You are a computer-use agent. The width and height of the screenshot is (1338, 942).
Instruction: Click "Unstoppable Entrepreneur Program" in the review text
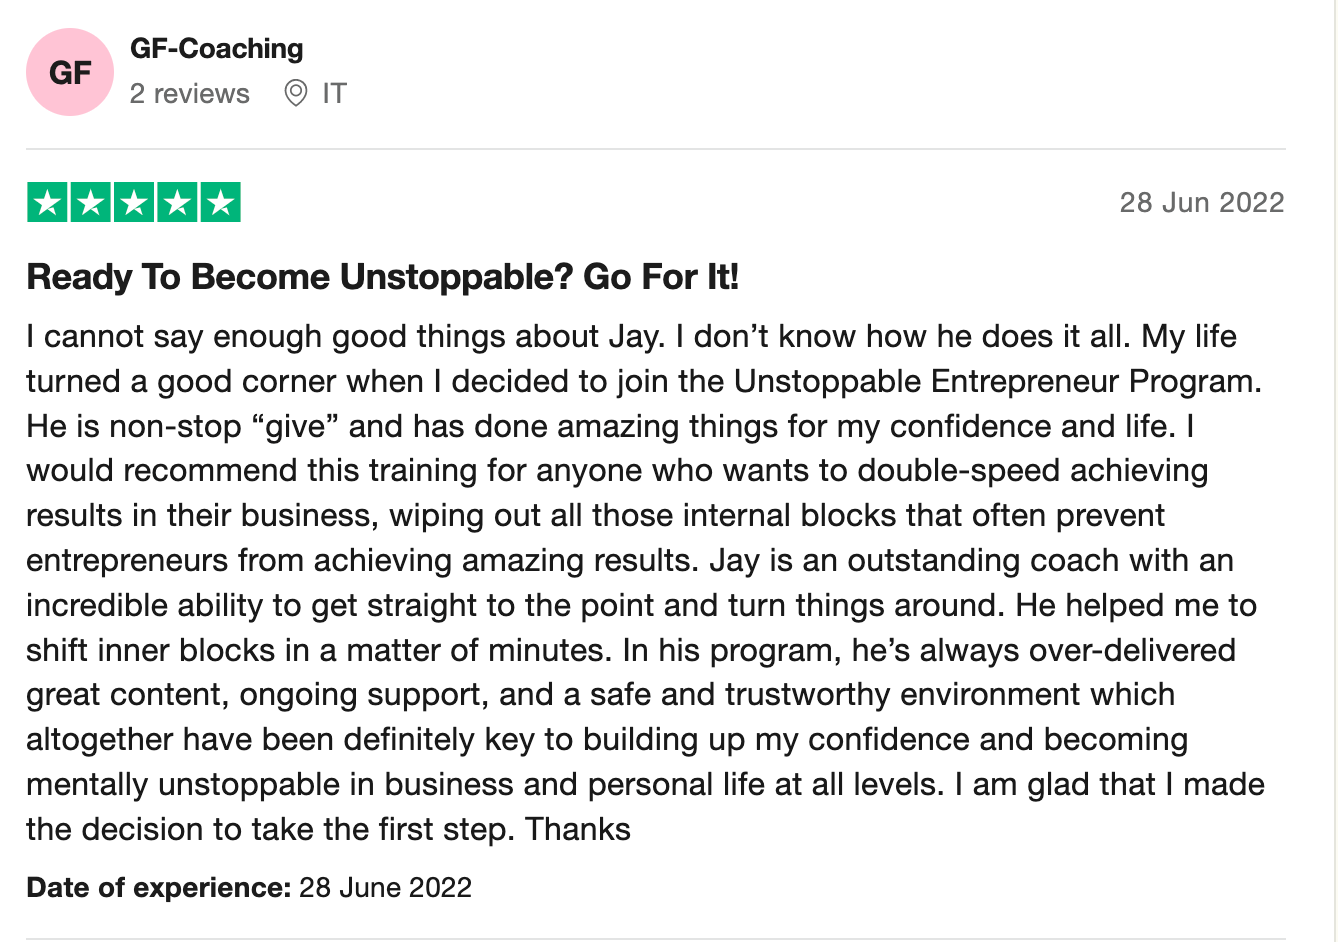point(998,381)
